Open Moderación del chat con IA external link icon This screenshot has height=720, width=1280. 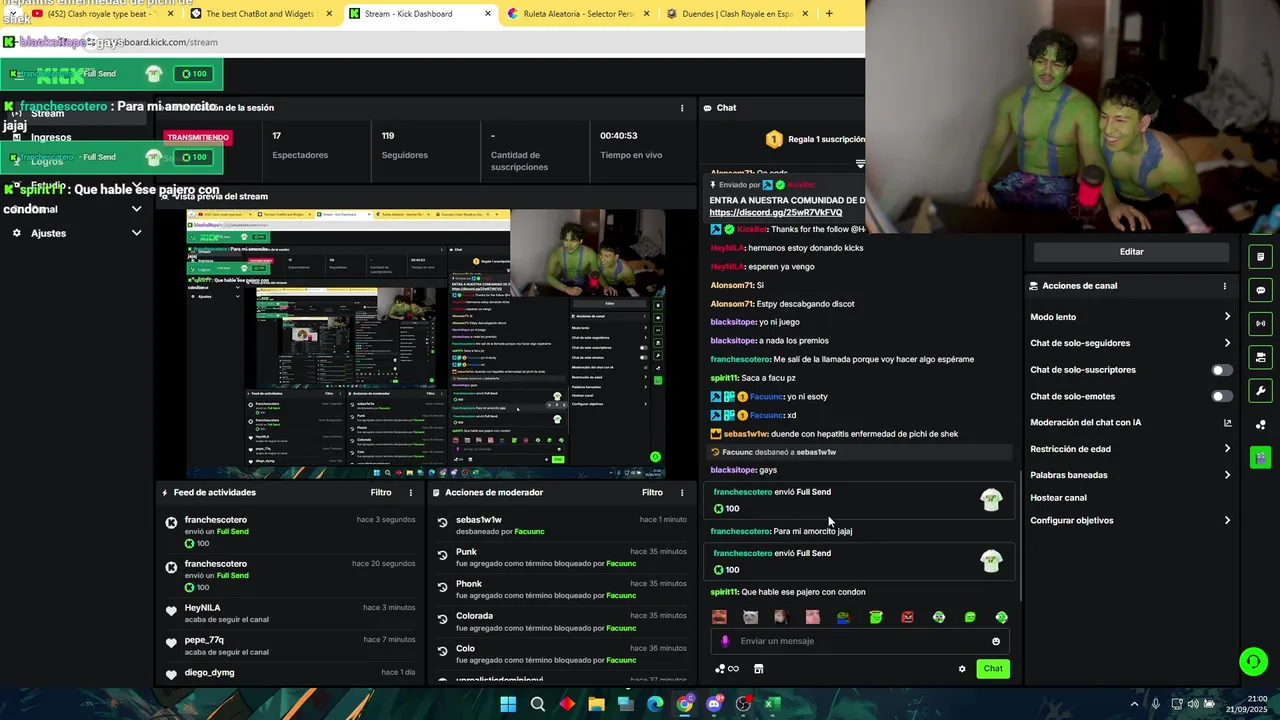1227,423
